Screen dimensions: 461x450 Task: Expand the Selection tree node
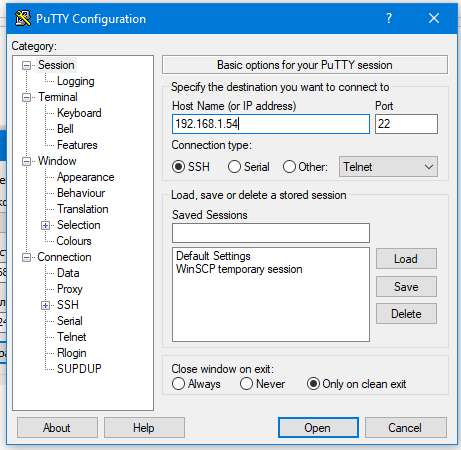coord(46,225)
